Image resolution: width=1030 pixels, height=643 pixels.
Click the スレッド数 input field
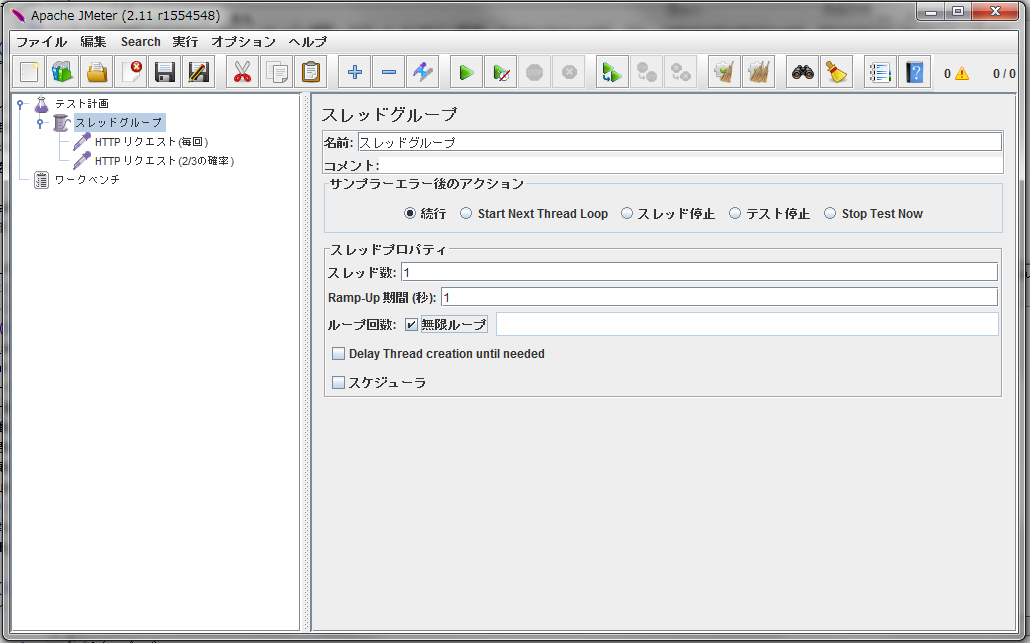click(x=699, y=272)
